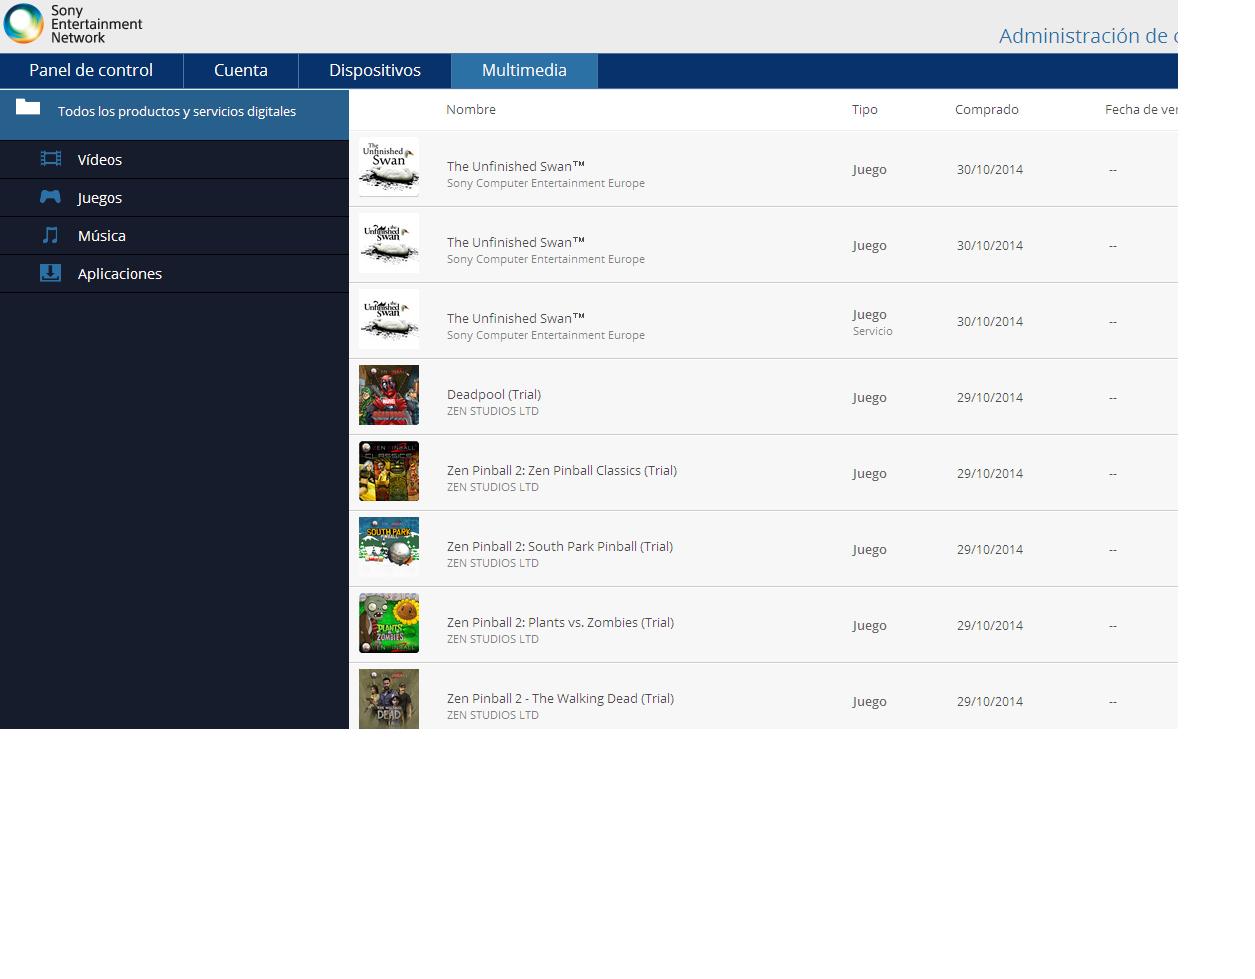Screen dimensions: 1255x979
Task: Click the folder icon for all products
Action: (x=28, y=106)
